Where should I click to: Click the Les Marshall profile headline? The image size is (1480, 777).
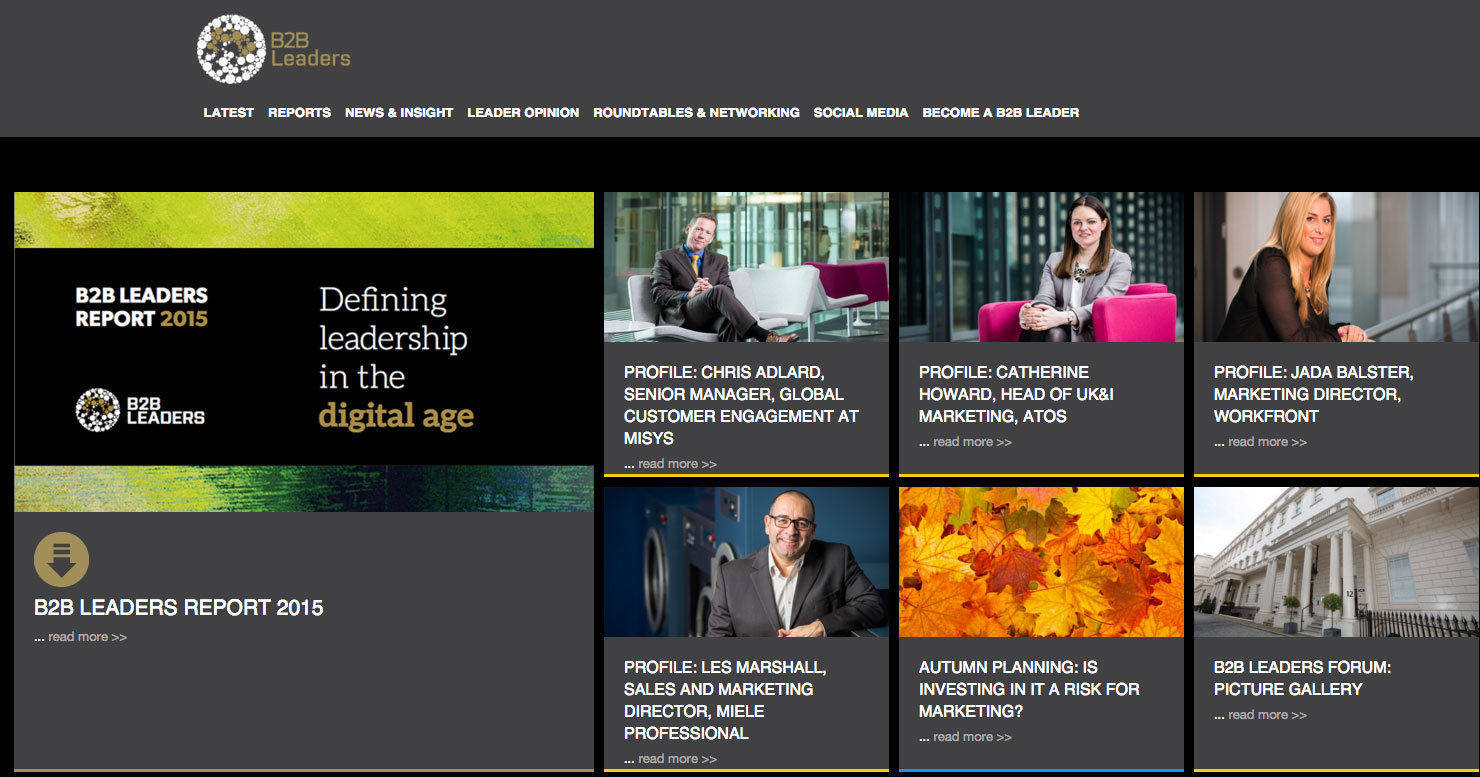pos(725,700)
